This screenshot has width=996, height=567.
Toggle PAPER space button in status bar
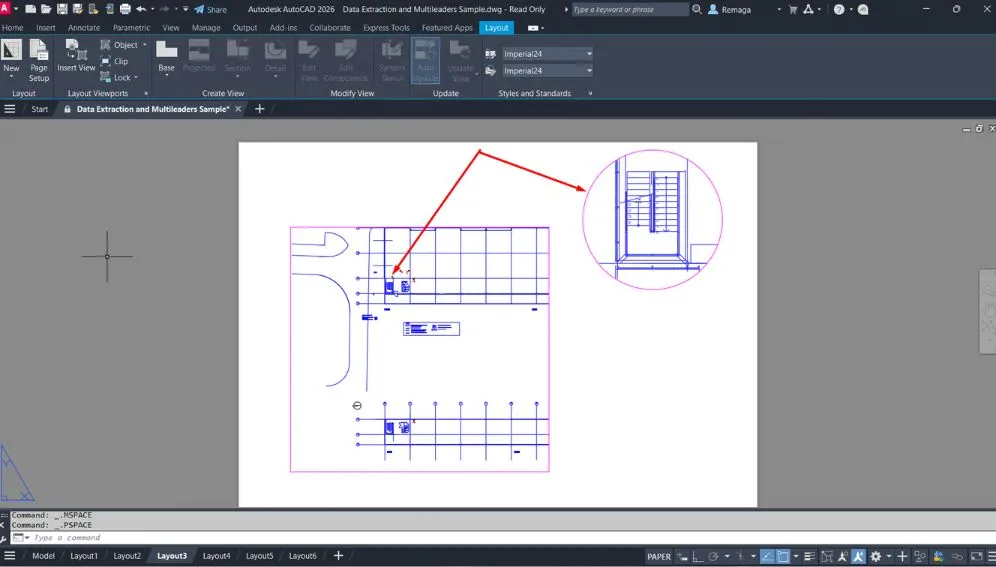coord(659,556)
